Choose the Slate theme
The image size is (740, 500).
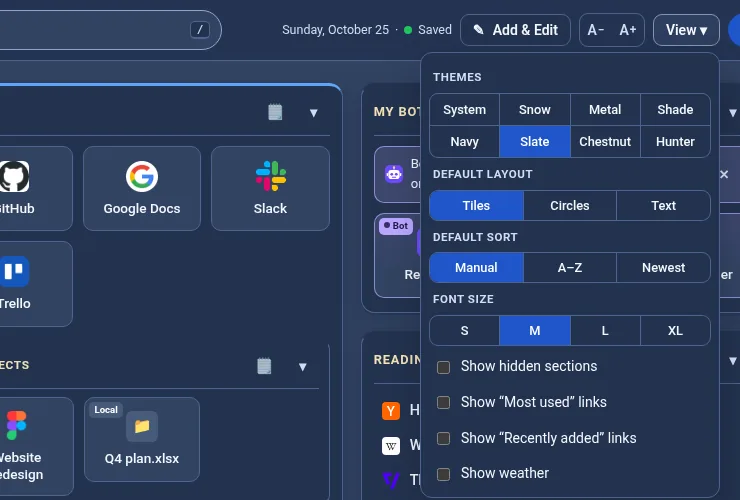point(535,142)
